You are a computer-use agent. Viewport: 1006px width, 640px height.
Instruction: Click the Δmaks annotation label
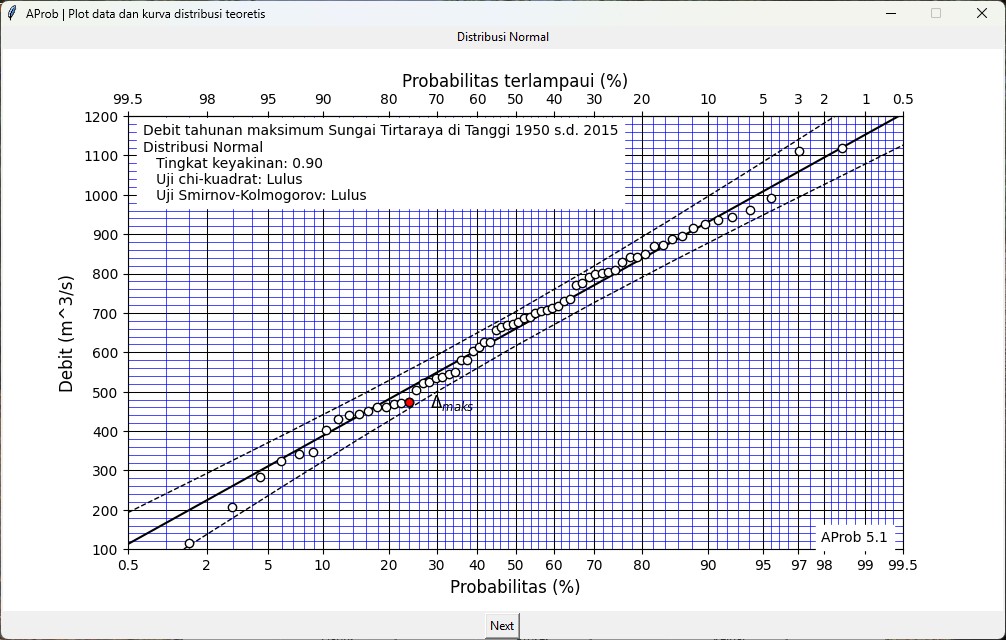pyautogui.click(x=451, y=403)
